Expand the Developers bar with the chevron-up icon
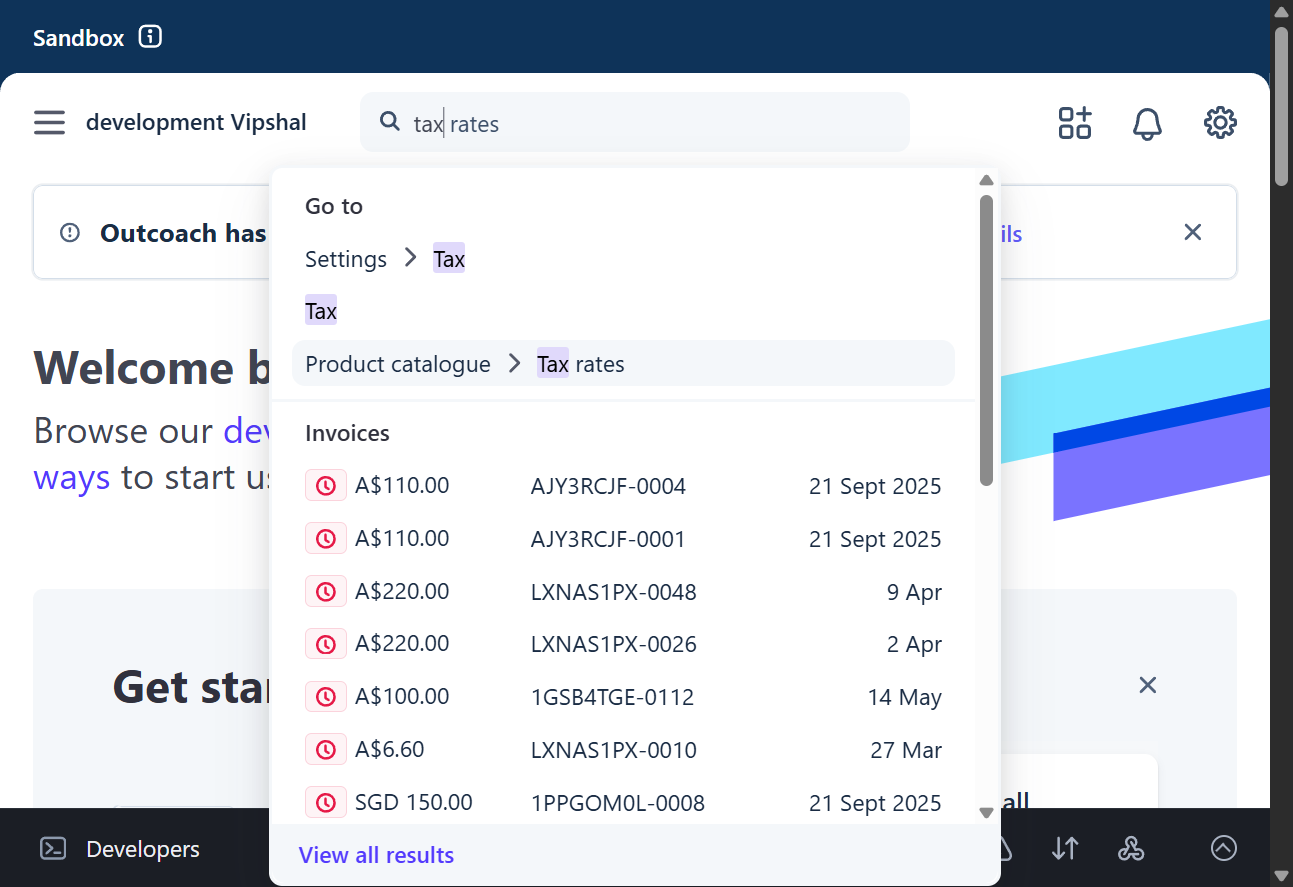Viewport: 1293px width, 887px height. tap(1224, 848)
